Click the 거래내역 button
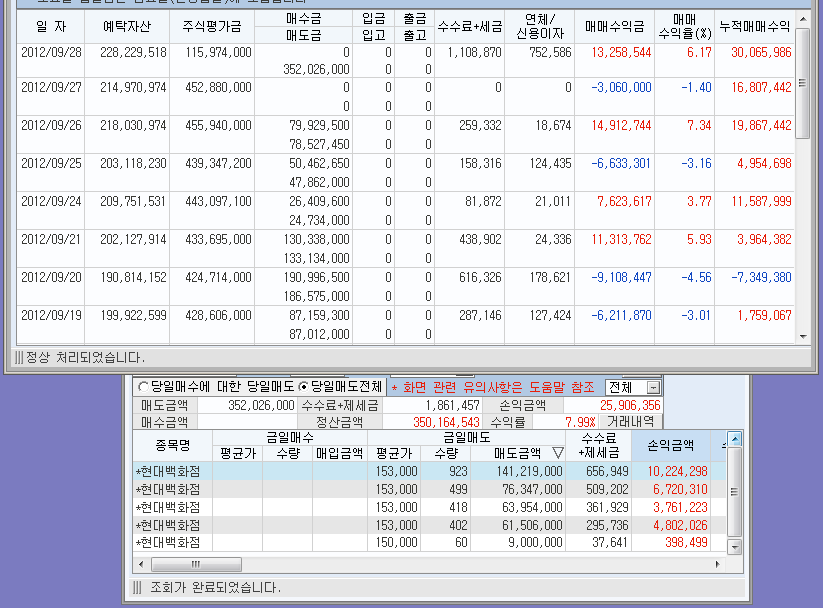The height and width of the screenshot is (608, 823). tap(631, 422)
